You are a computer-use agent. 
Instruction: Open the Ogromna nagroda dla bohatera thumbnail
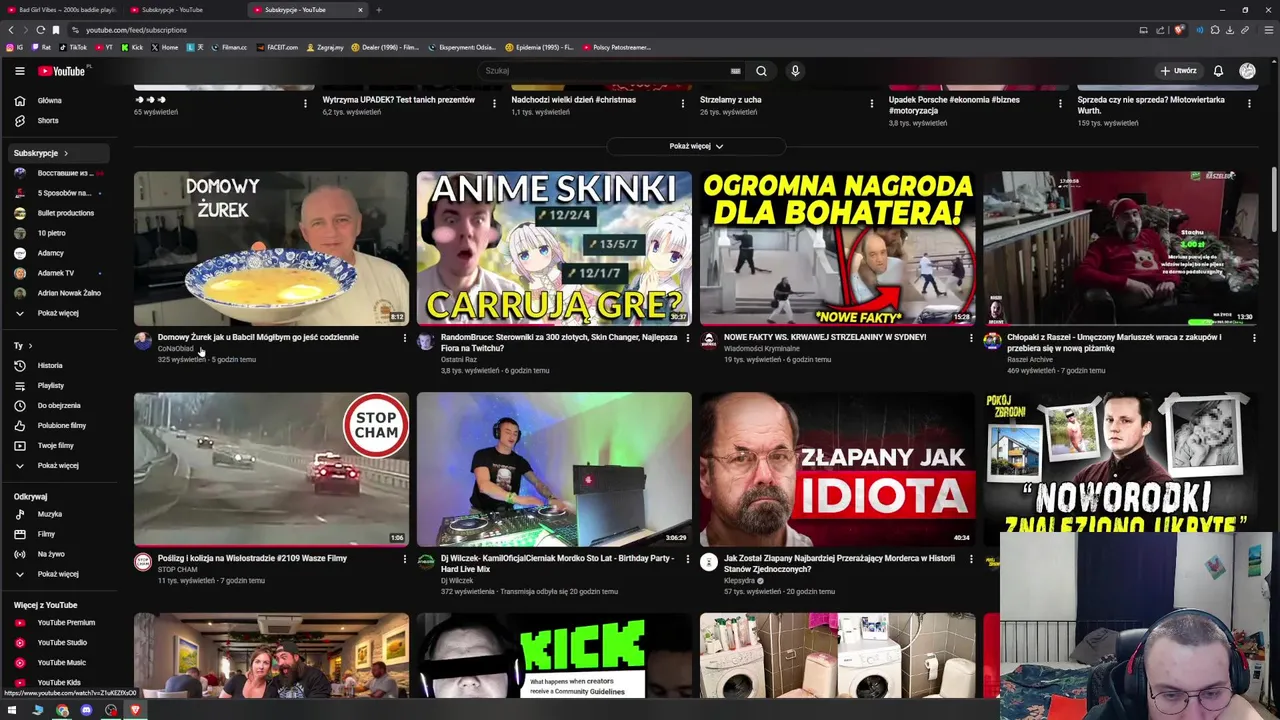click(837, 248)
